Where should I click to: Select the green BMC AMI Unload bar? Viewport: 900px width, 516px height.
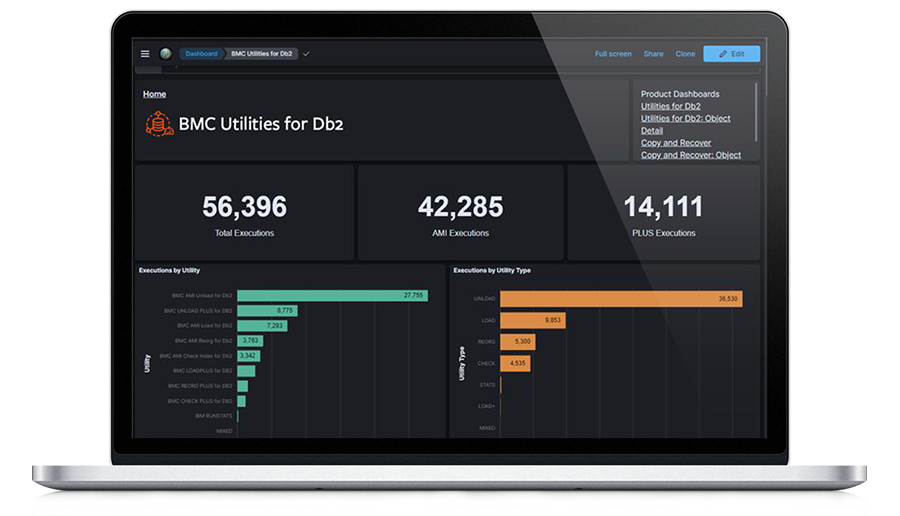pyautogui.click(x=332, y=296)
